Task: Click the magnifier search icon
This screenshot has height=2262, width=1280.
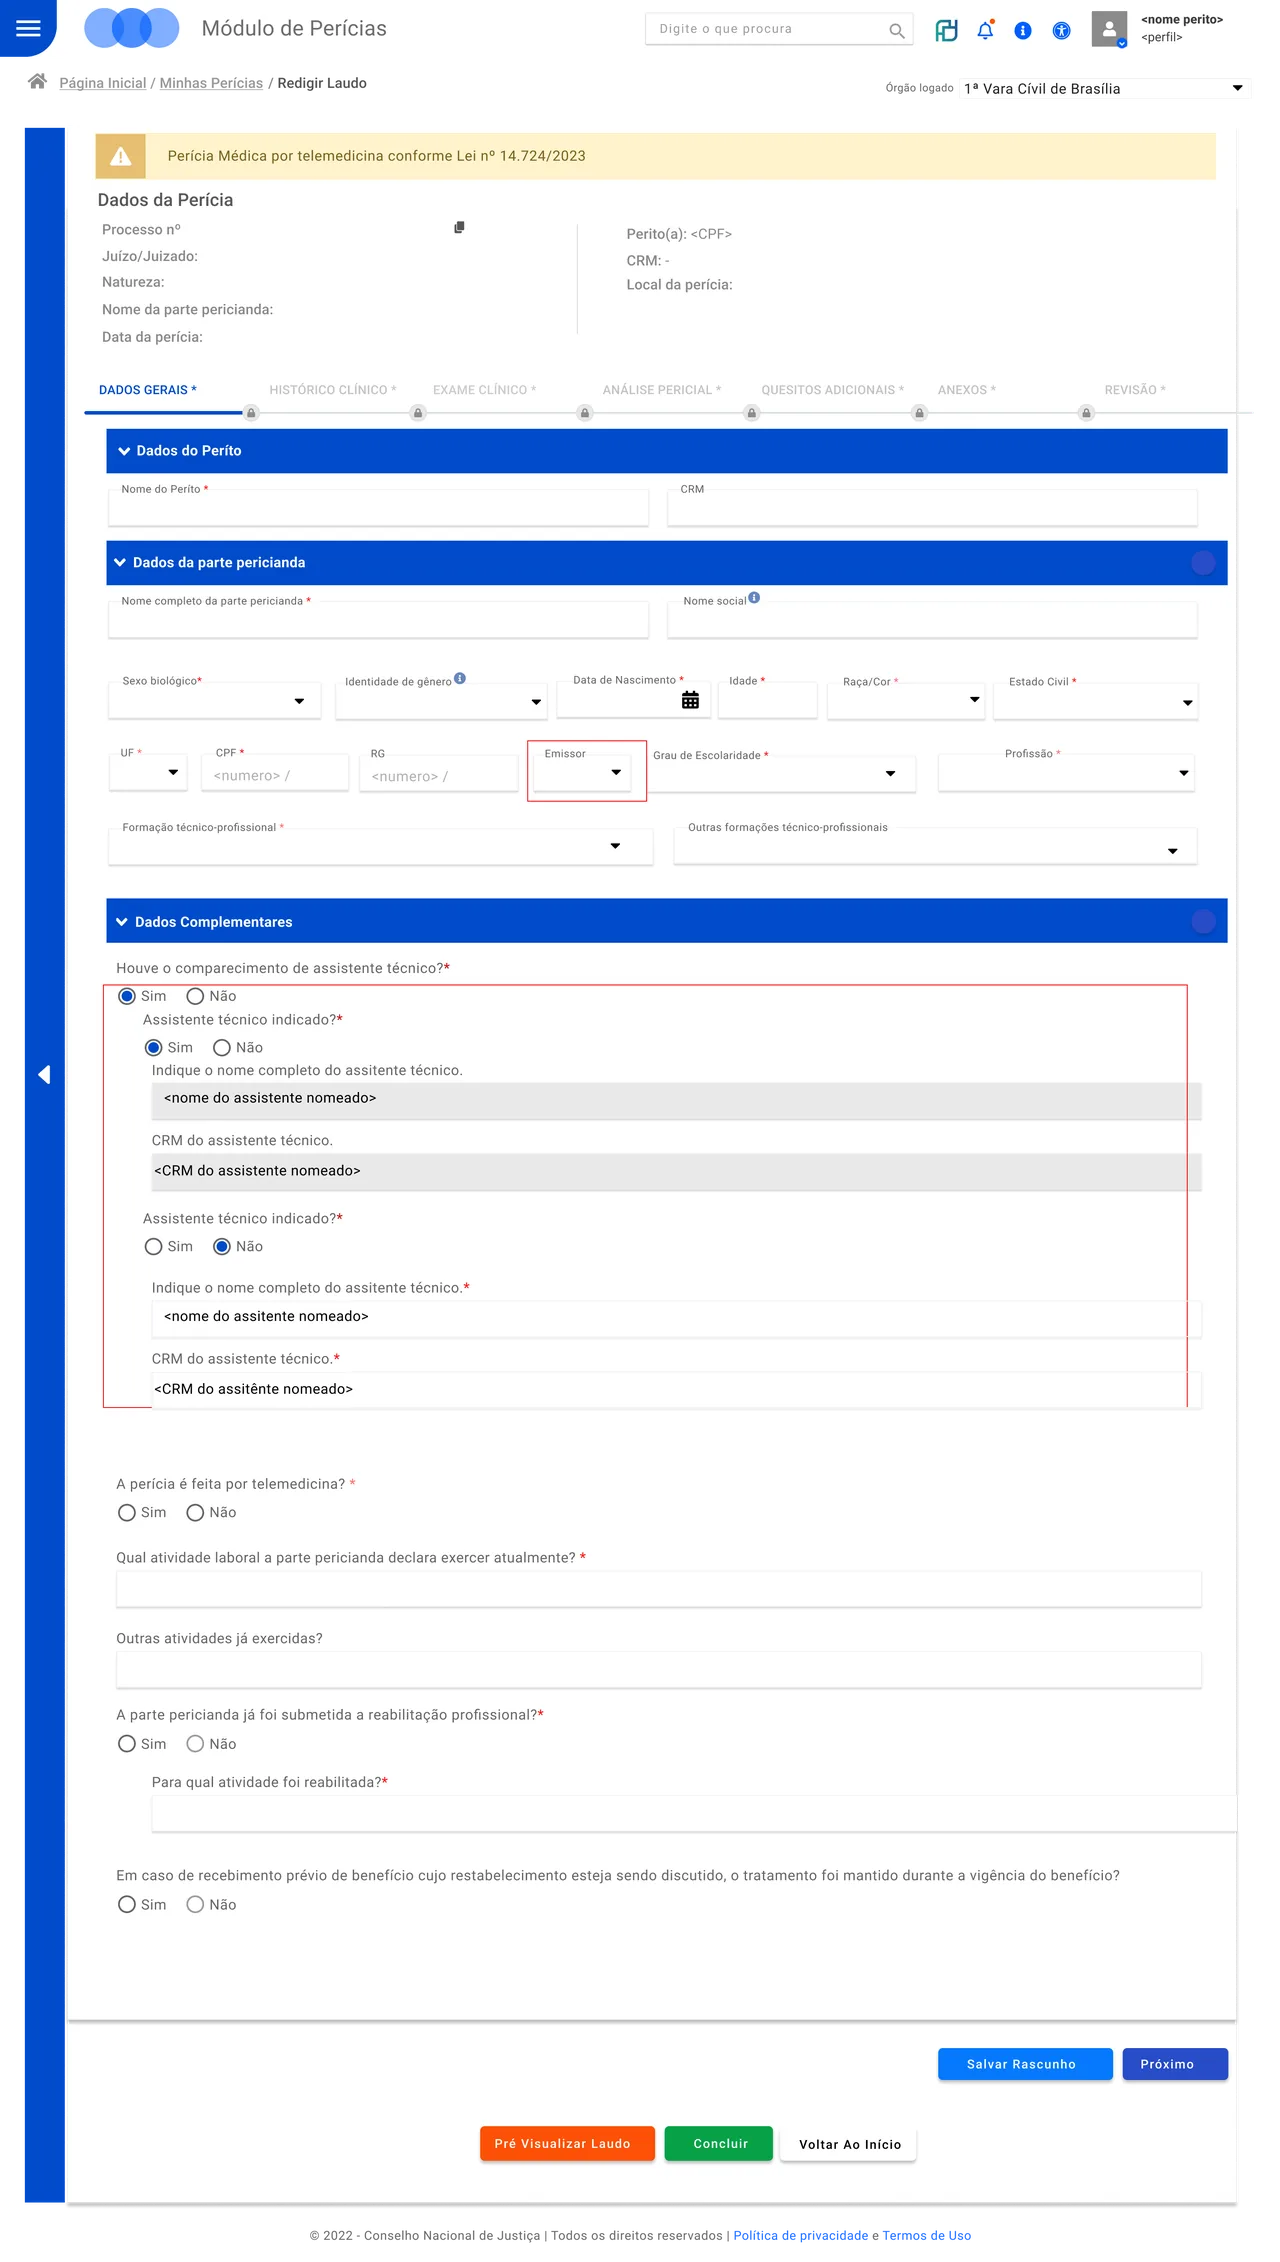Action: pyautogui.click(x=896, y=30)
